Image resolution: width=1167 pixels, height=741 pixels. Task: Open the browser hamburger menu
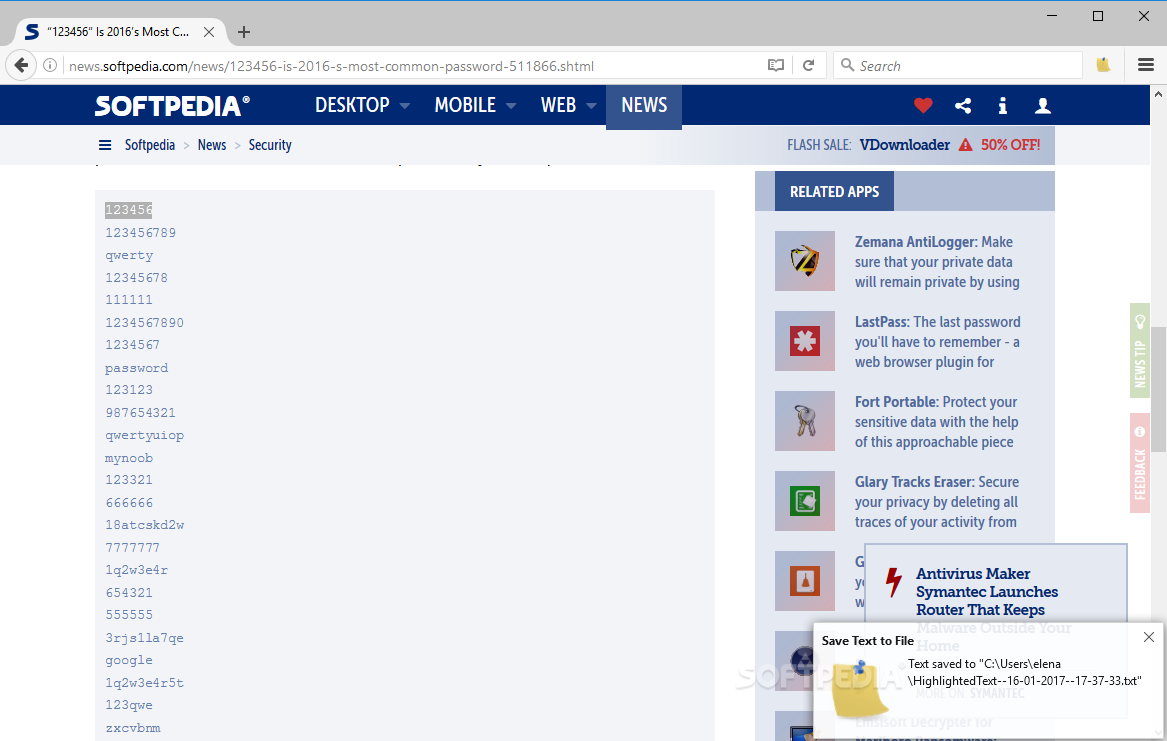pos(1145,65)
